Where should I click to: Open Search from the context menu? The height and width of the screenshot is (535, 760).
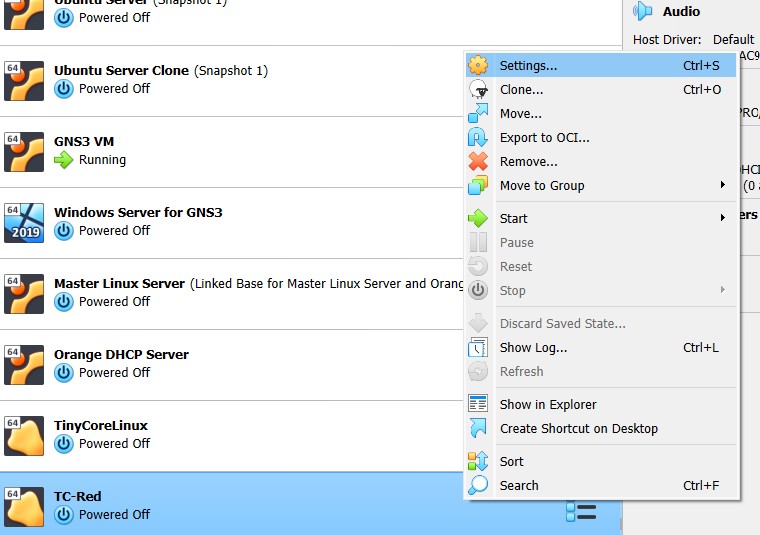click(601, 486)
